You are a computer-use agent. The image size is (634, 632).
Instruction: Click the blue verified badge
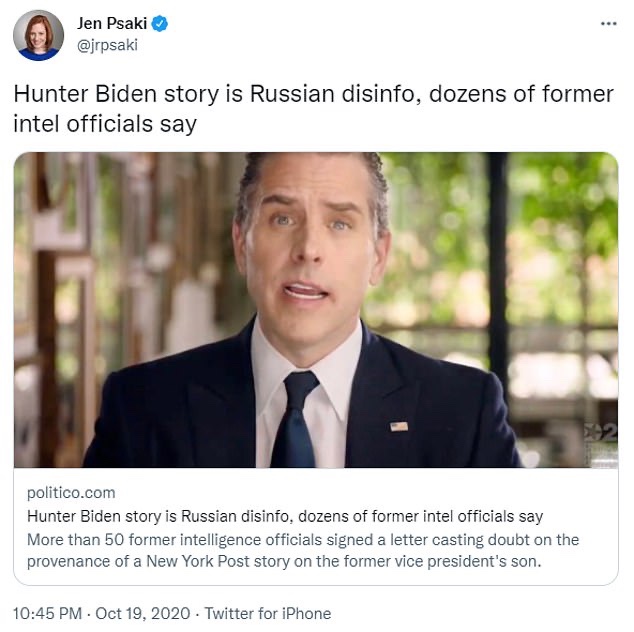[160, 22]
